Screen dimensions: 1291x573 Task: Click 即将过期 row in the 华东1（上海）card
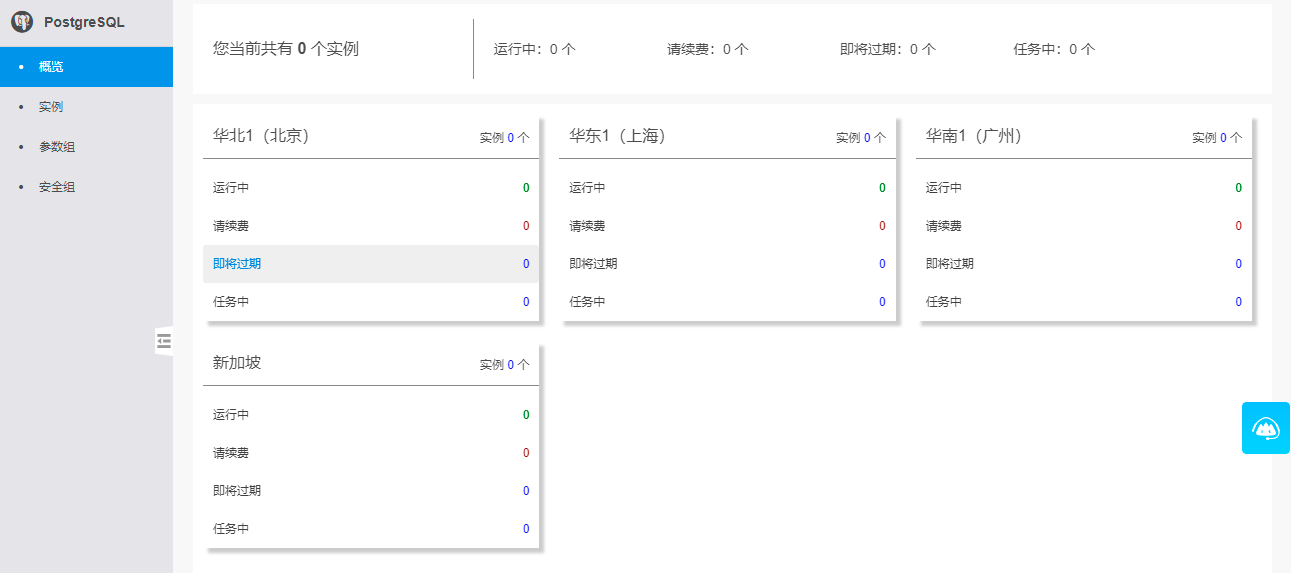(x=727, y=264)
